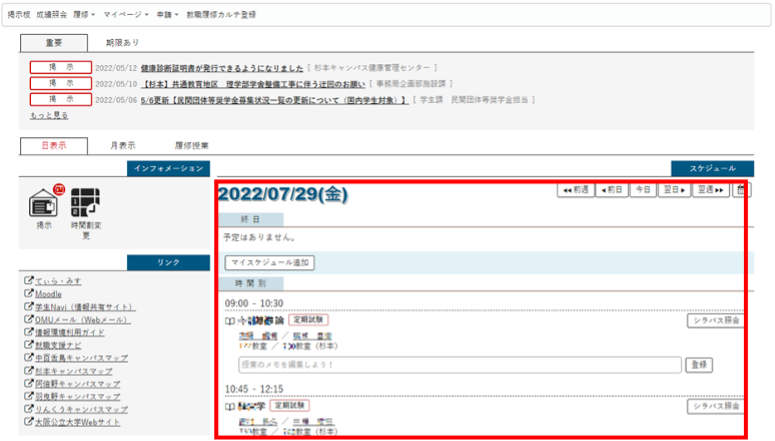The height and width of the screenshot is (441, 775).
Task: Open the 時間割変更 timetable change icon
Action: point(85,202)
